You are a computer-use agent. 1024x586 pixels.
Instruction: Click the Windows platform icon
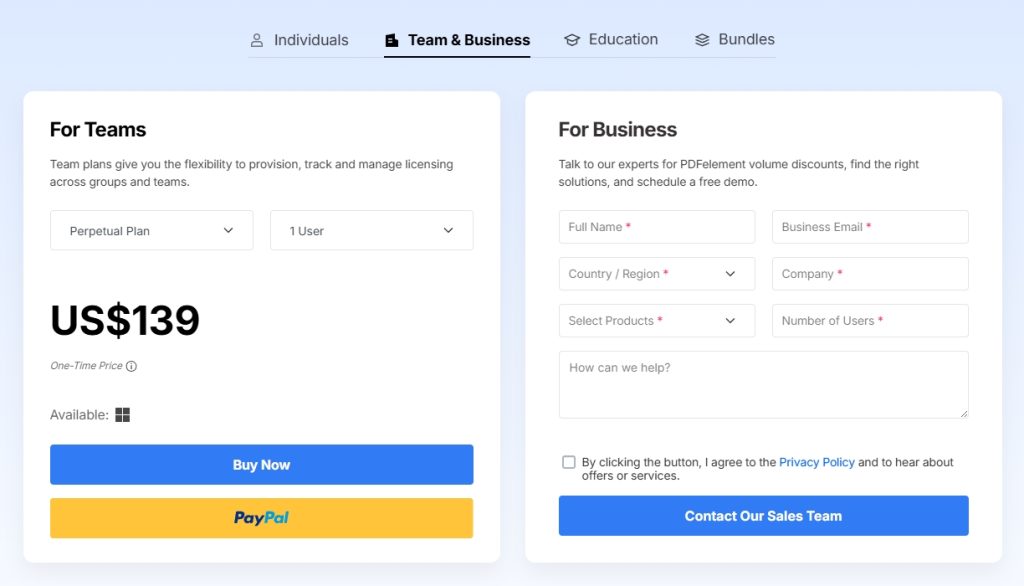[123, 415]
